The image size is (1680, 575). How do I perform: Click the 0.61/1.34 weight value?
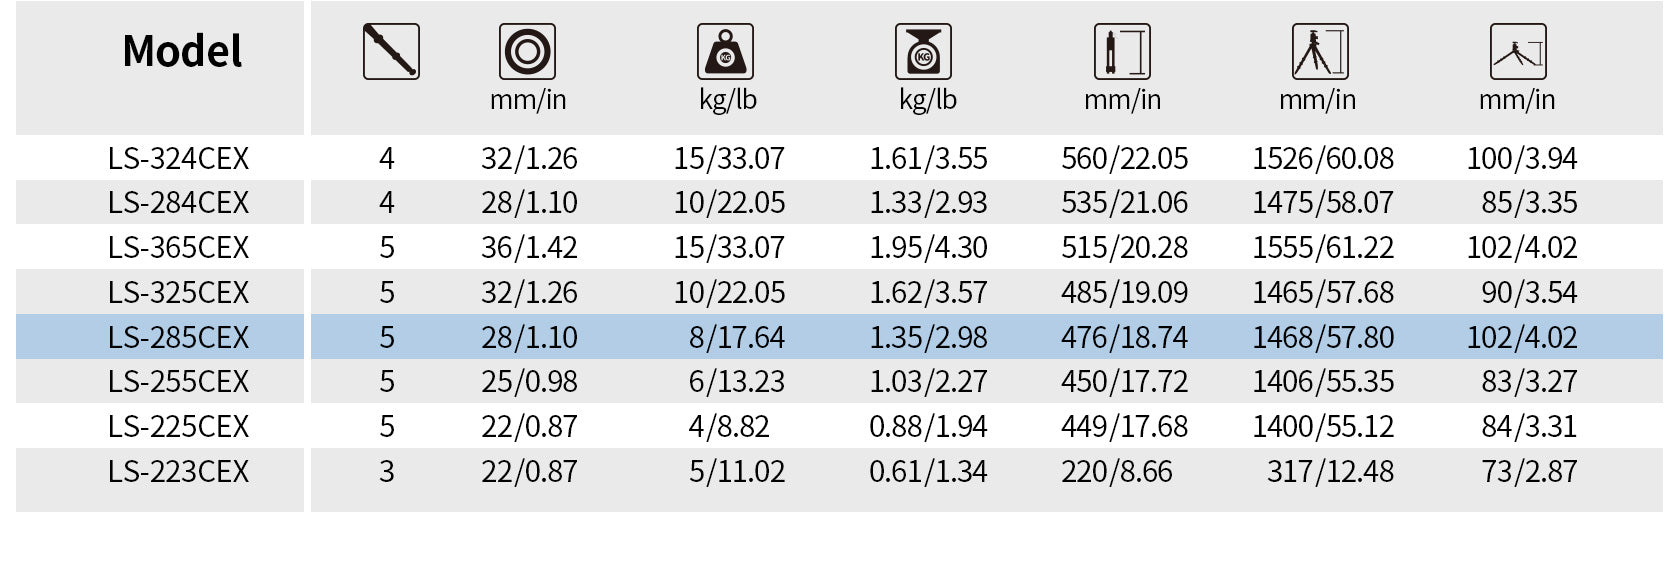coord(928,471)
